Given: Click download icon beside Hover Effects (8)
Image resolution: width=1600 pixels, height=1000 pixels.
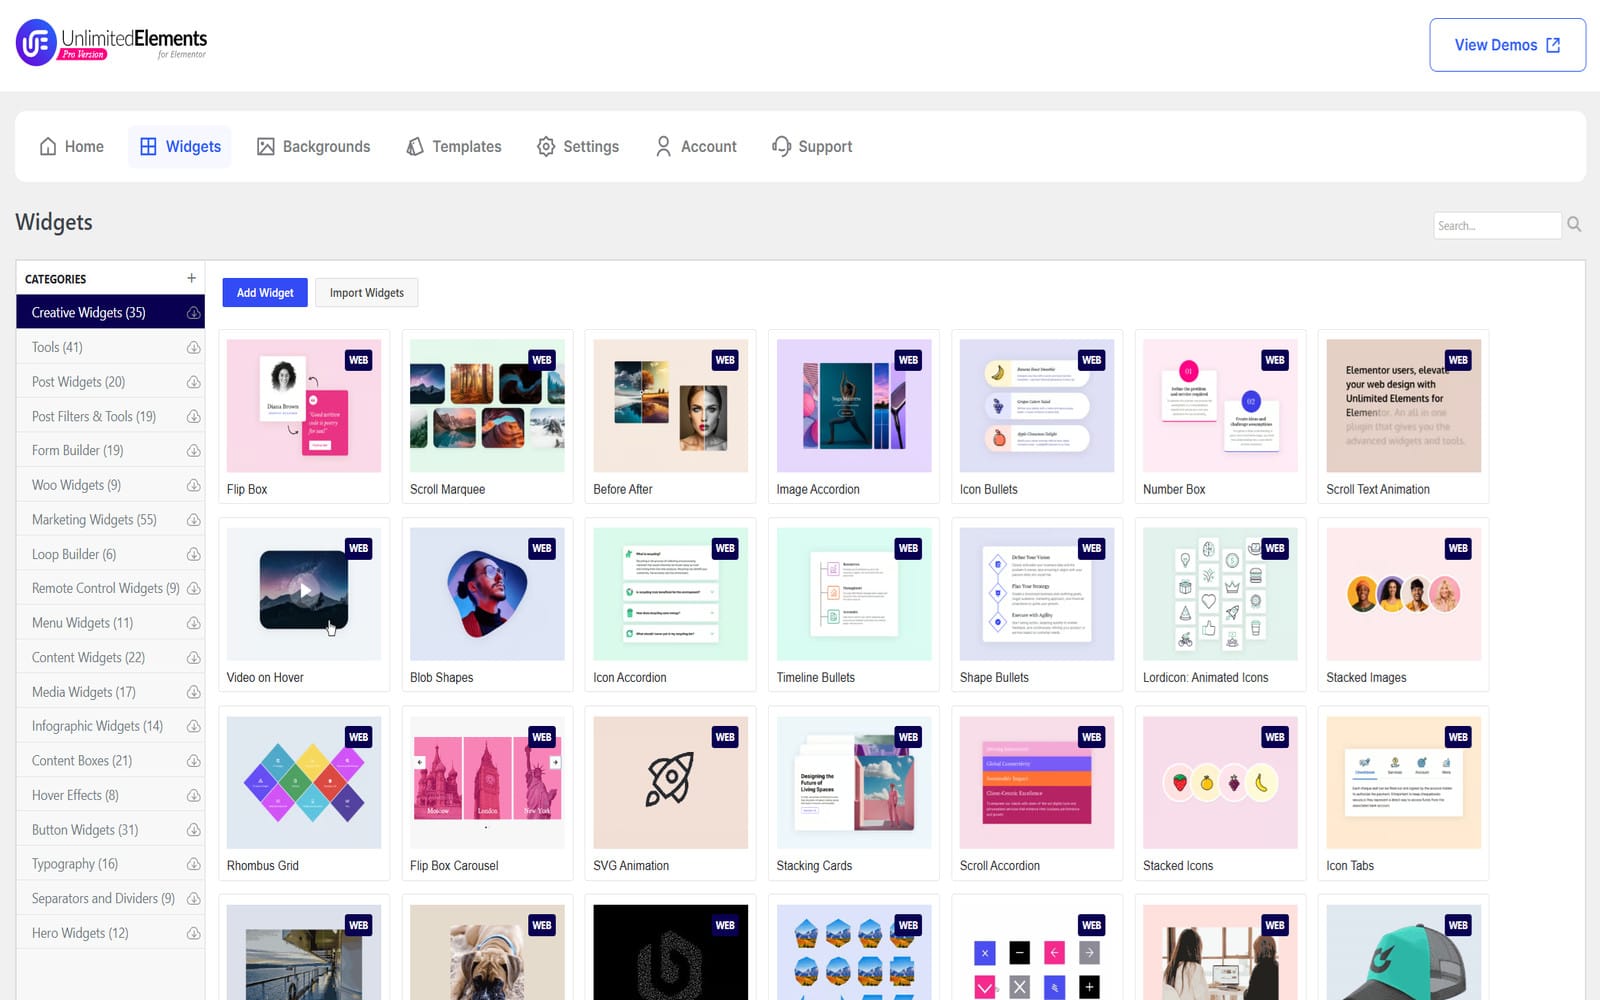Looking at the screenshot, I should [x=193, y=795].
